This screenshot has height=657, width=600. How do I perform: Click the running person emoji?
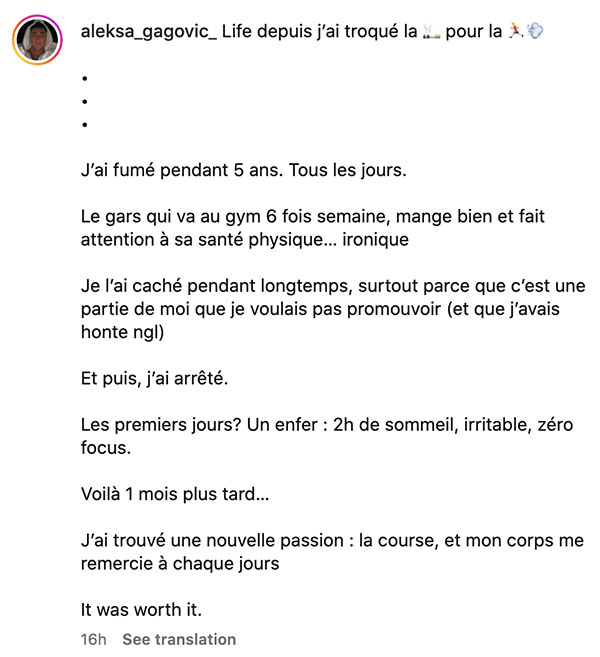(x=516, y=31)
